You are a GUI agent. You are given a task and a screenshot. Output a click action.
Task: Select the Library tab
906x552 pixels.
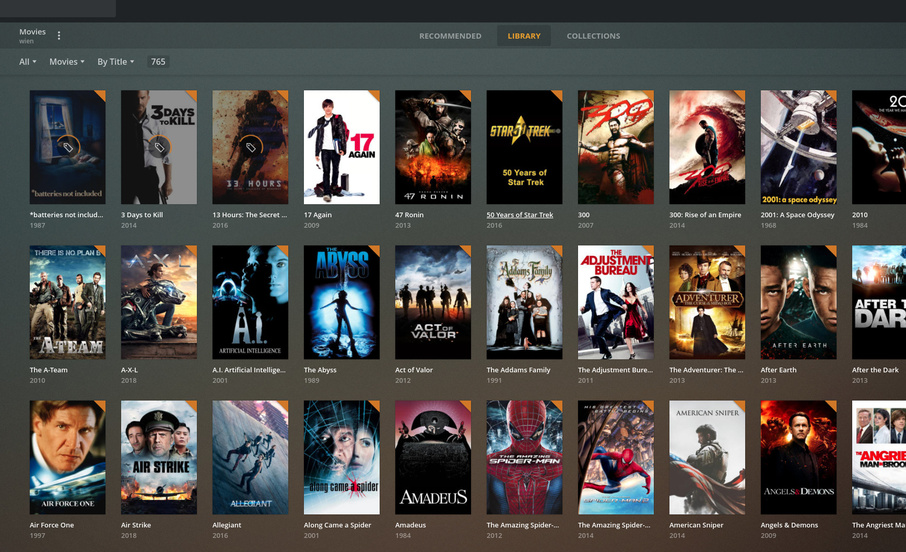point(524,36)
